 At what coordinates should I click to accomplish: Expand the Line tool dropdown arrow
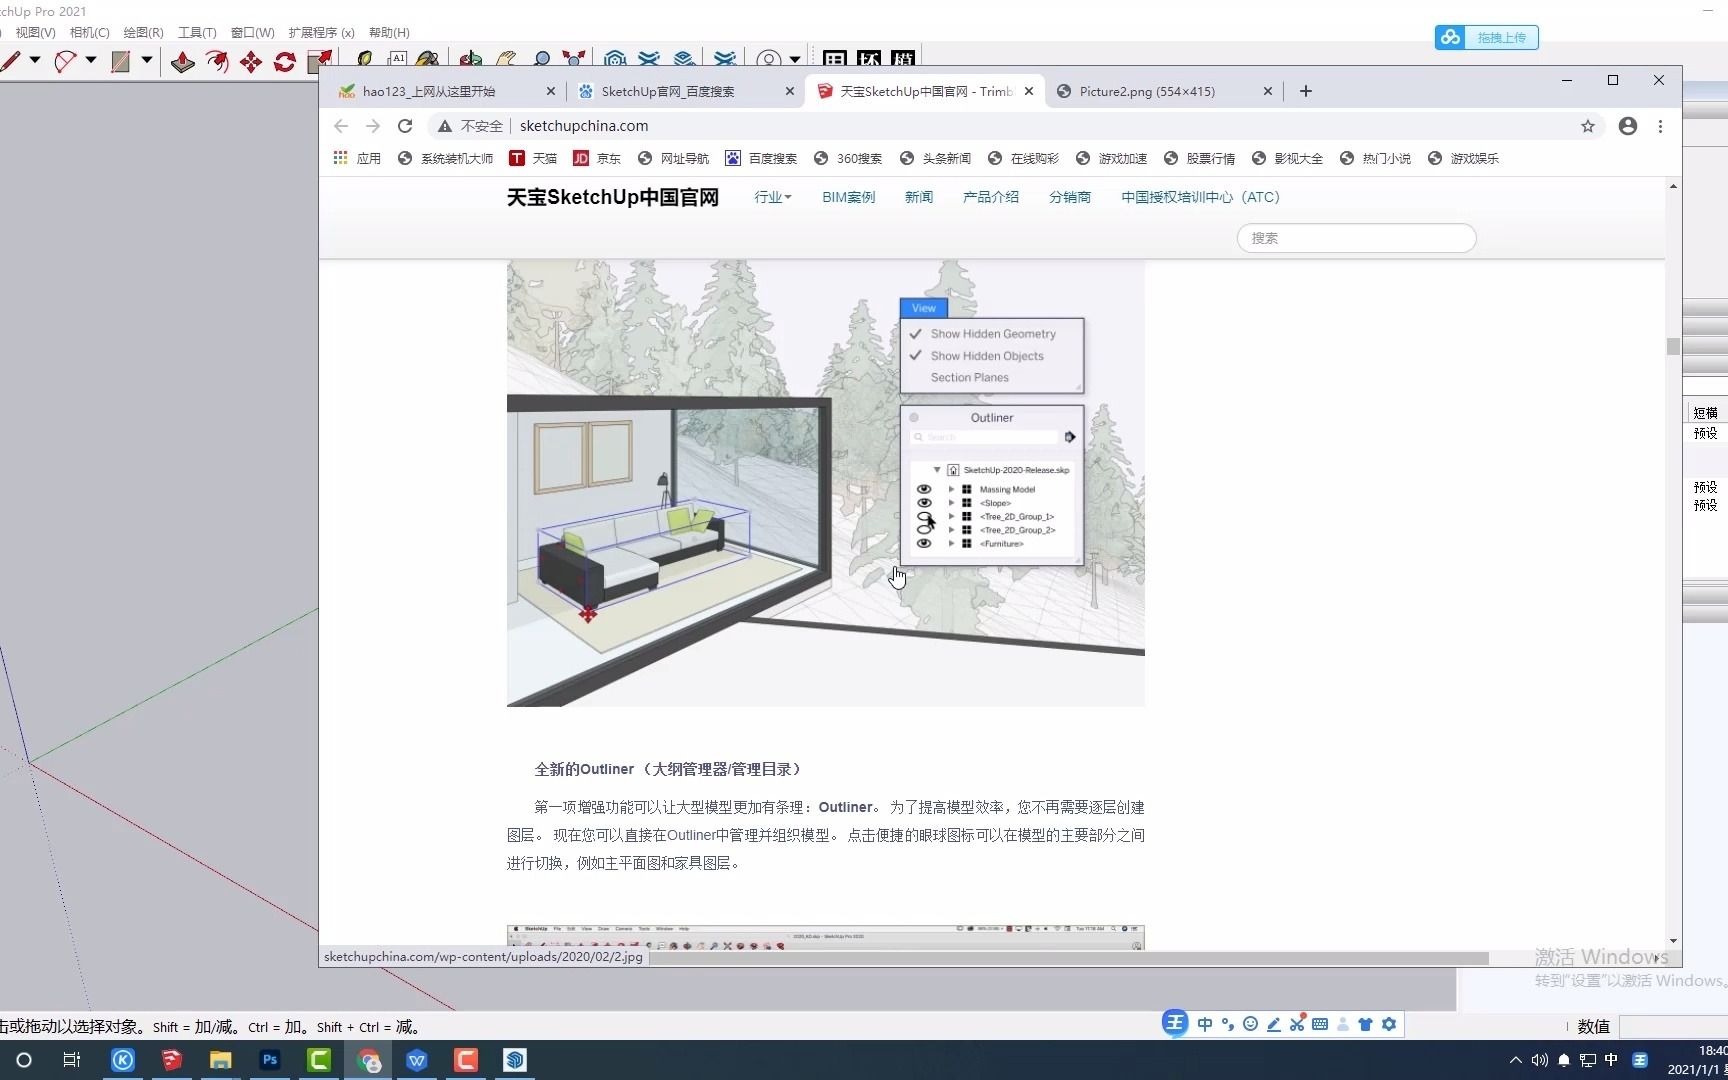point(35,60)
